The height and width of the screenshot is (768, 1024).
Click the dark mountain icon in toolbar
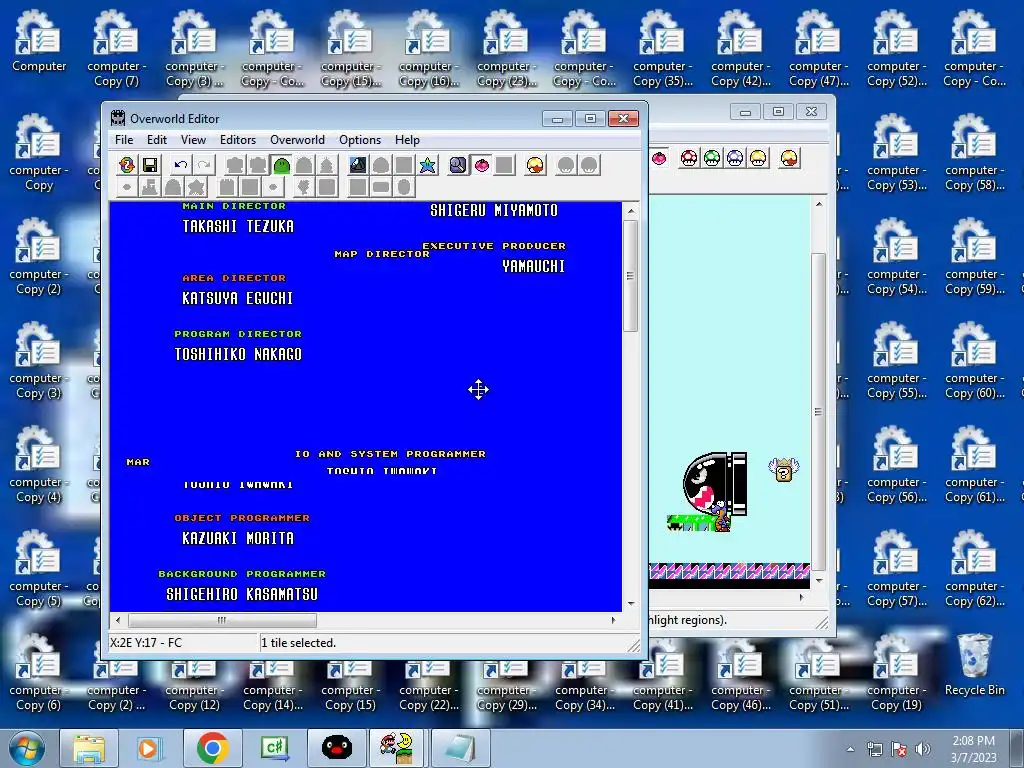[x=358, y=165]
